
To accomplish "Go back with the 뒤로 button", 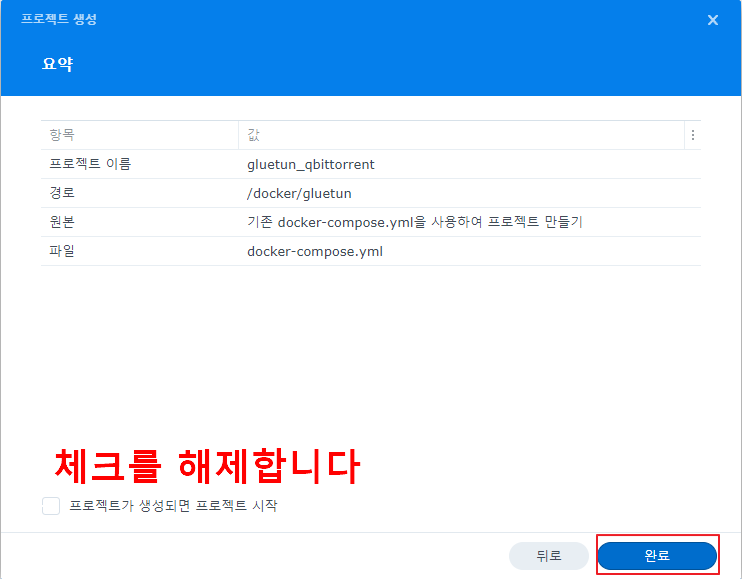I will coord(548,555).
